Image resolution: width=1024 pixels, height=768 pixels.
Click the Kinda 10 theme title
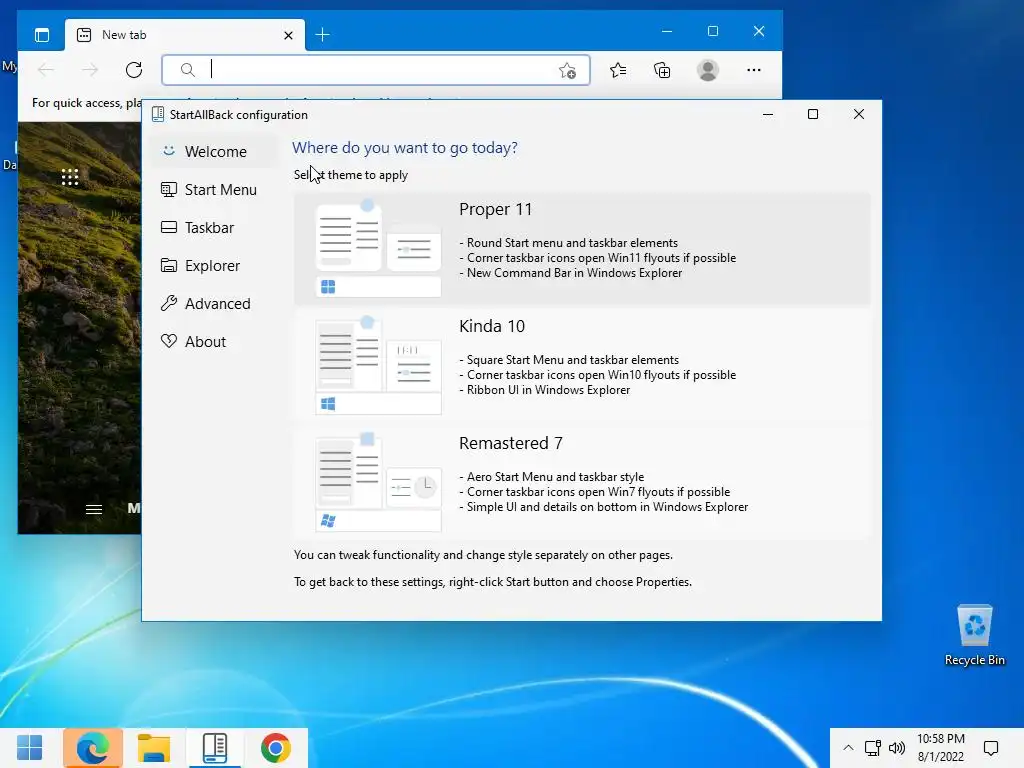[x=492, y=327]
